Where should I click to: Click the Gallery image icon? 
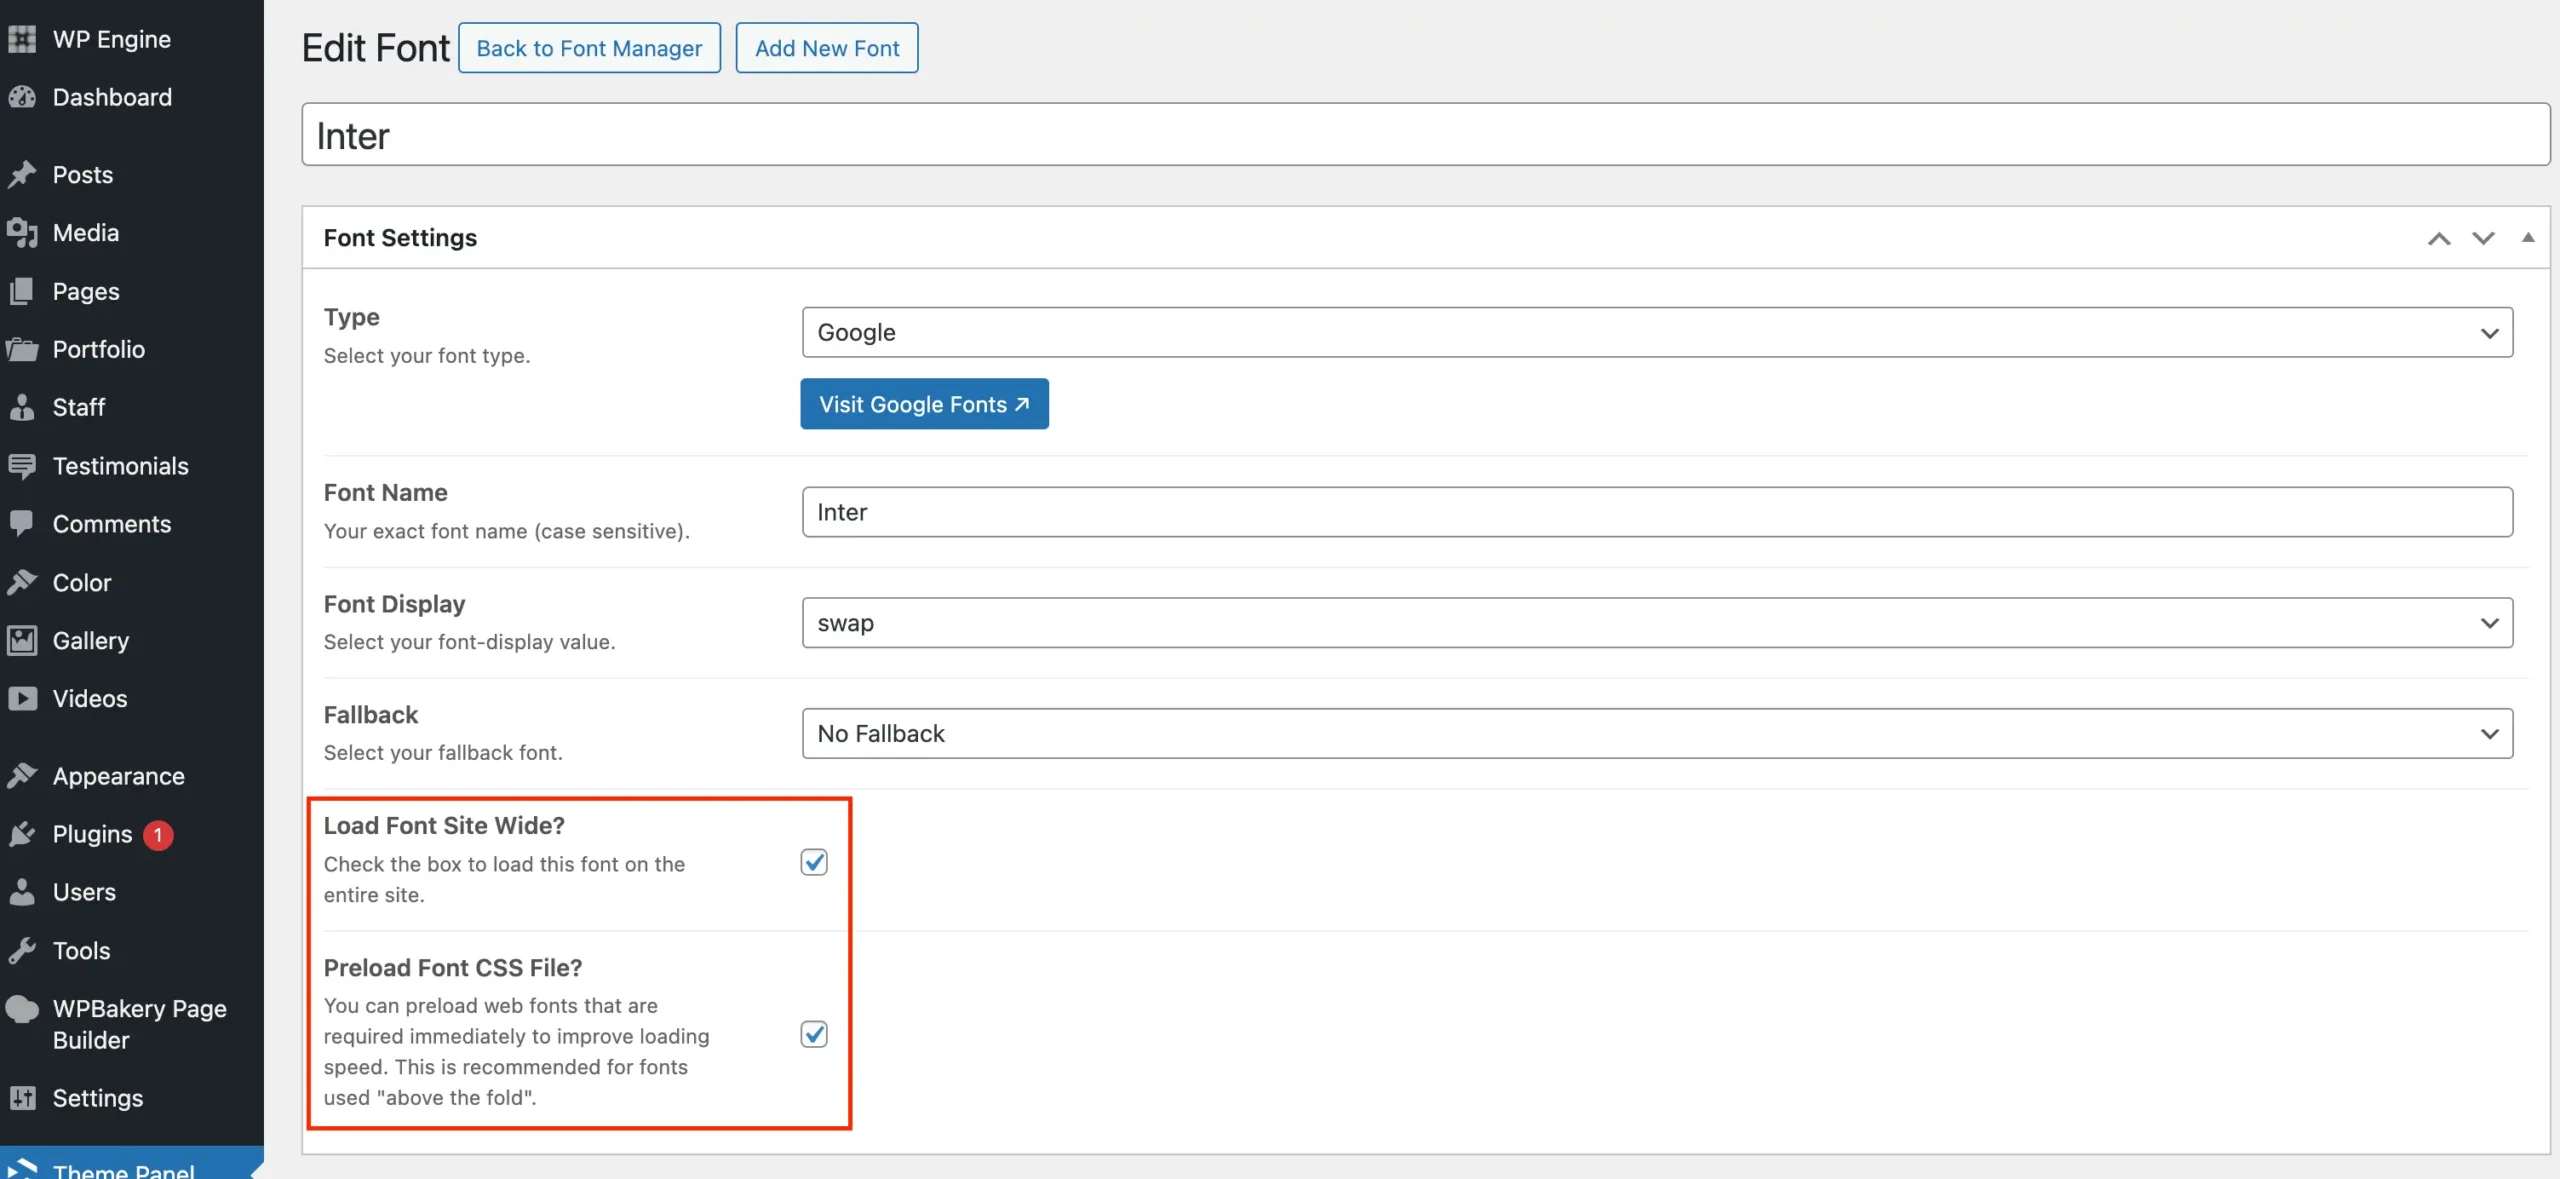[x=22, y=640]
